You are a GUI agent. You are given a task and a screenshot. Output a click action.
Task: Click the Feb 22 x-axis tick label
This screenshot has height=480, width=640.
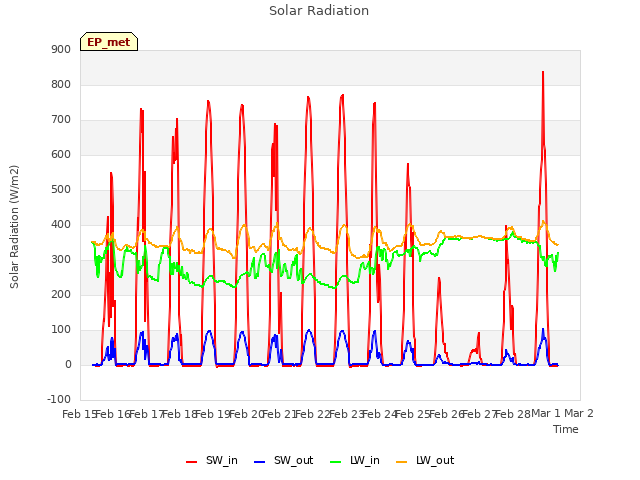click(312, 414)
